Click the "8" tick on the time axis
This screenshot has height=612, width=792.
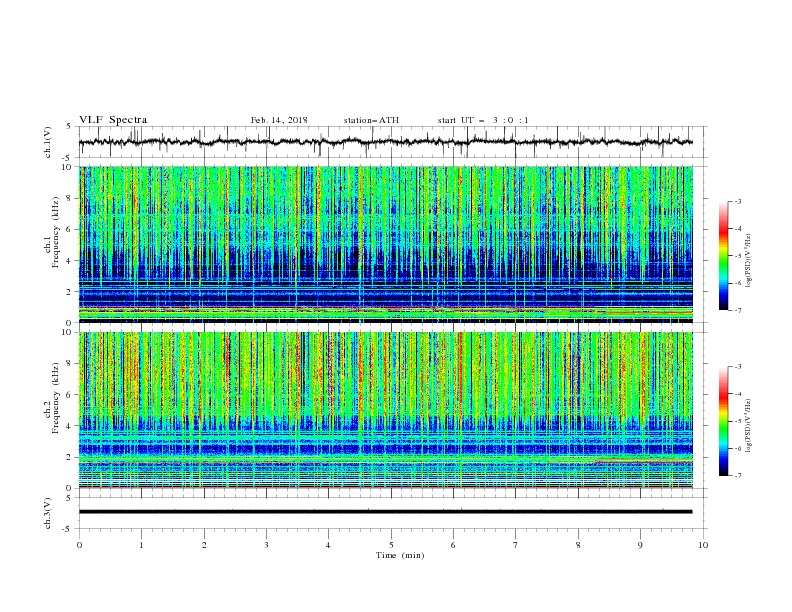578,545
